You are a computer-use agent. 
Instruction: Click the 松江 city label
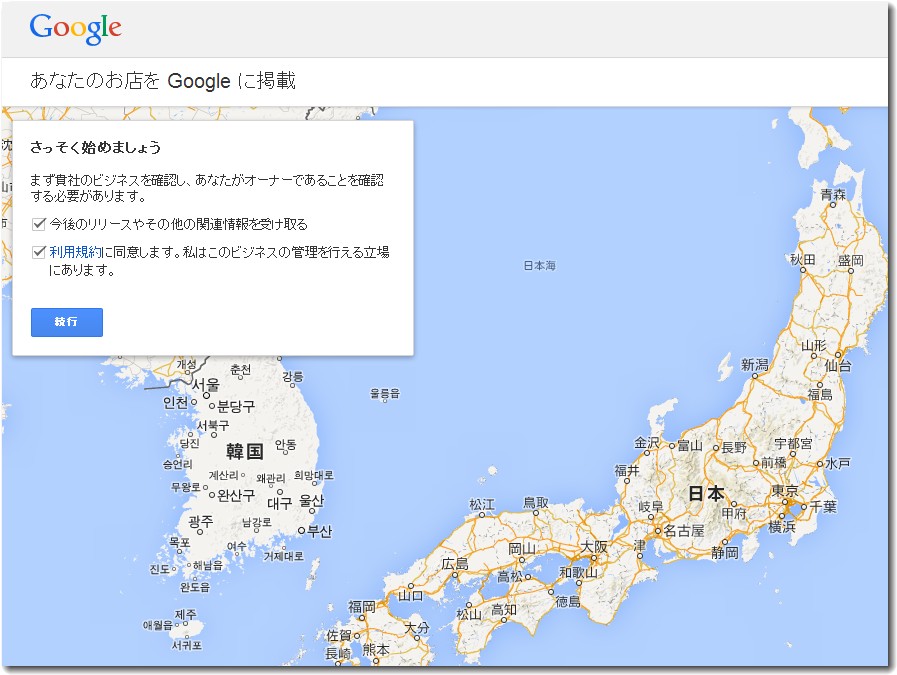click(482, 505)
